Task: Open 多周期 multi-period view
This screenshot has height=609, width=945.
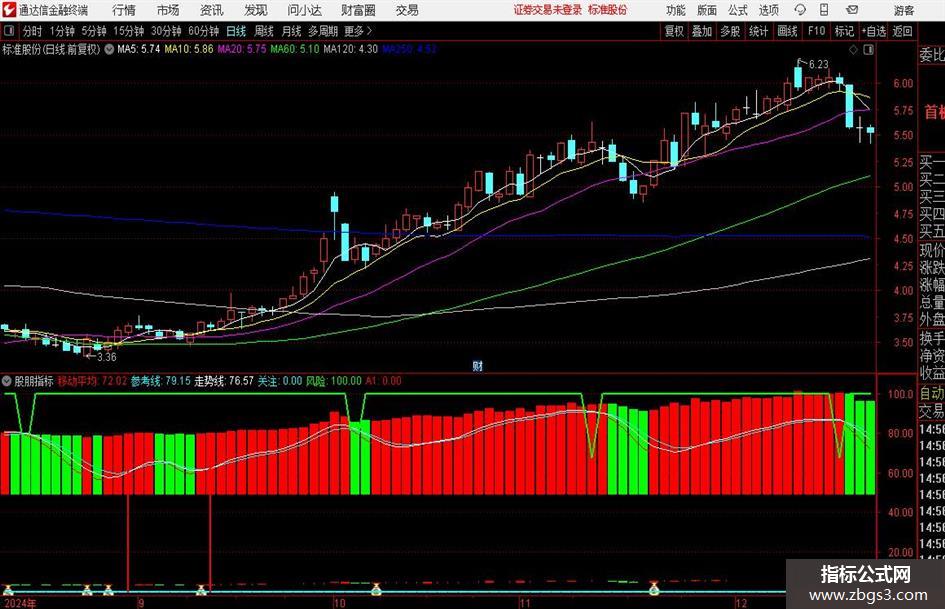Action: point(323,31)
